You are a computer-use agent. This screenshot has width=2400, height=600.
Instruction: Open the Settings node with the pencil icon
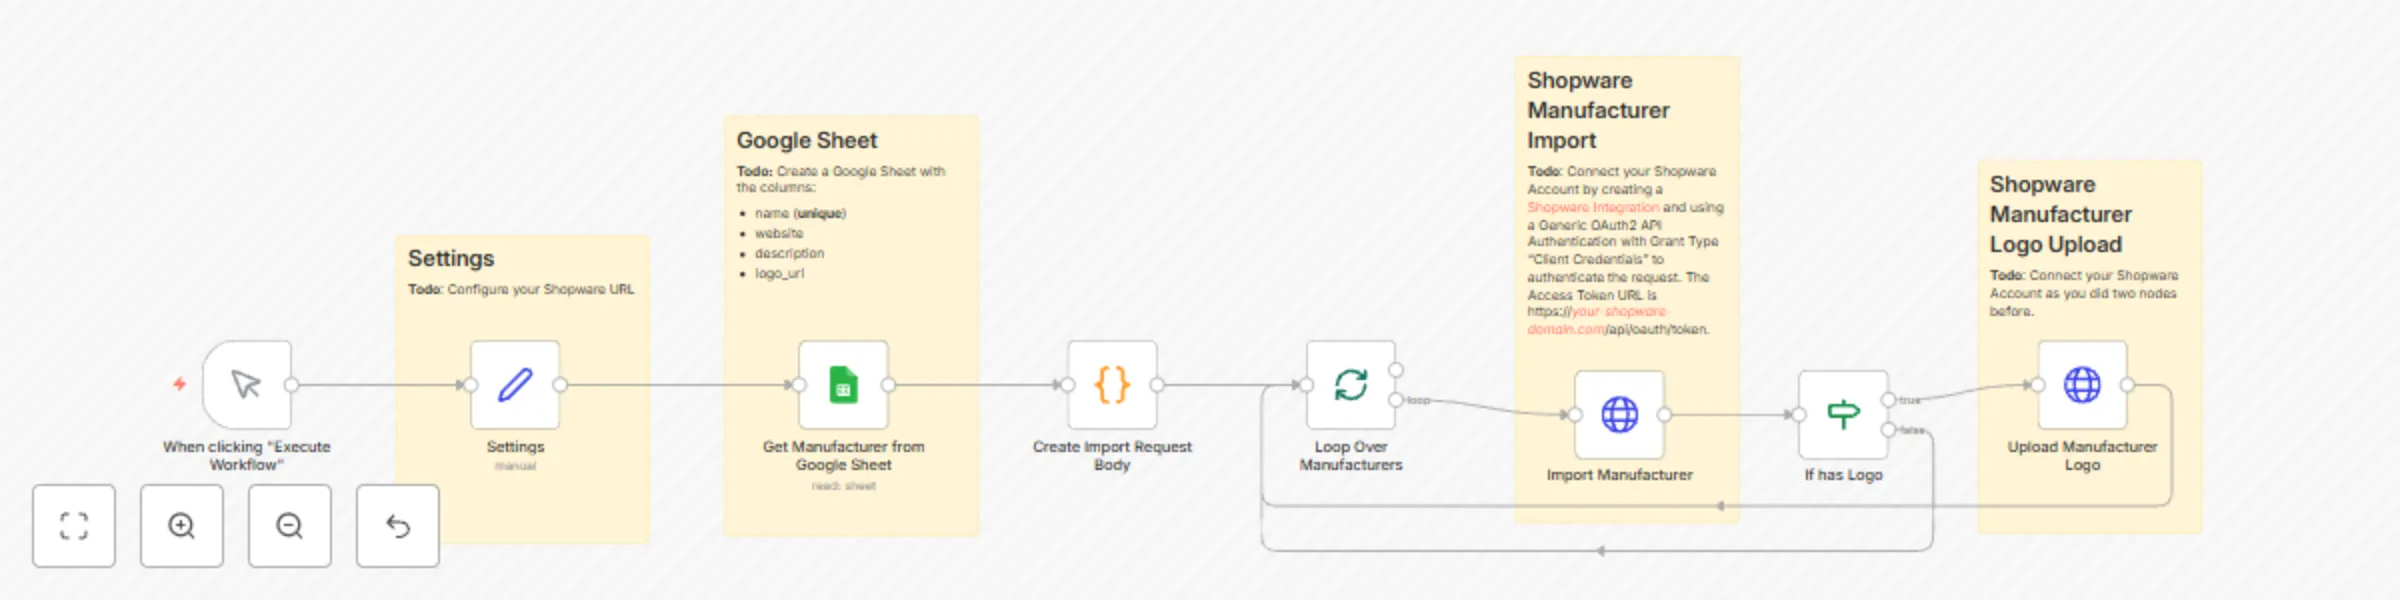(515, 385)
